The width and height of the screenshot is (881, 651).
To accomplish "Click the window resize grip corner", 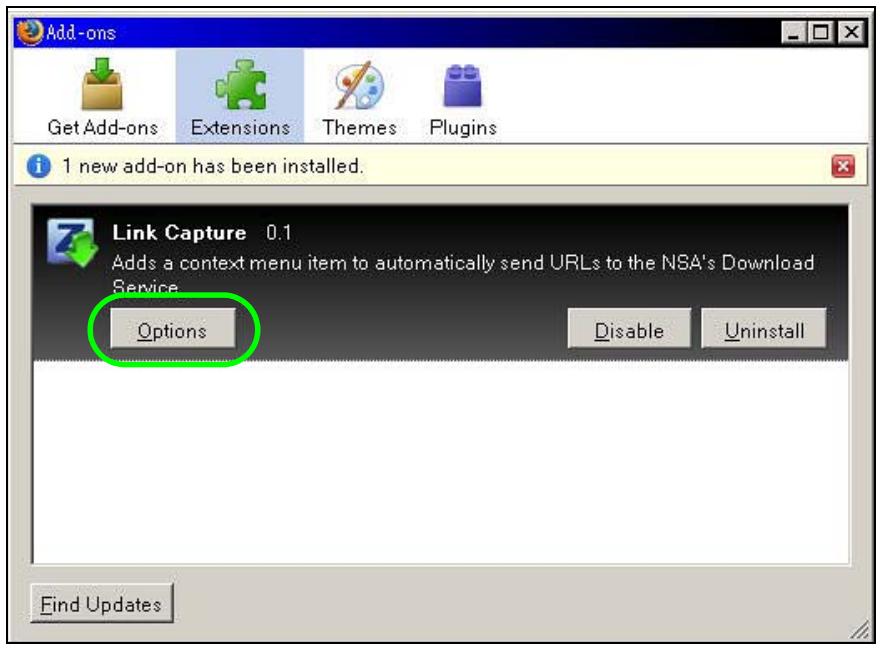I will point(860,630).
